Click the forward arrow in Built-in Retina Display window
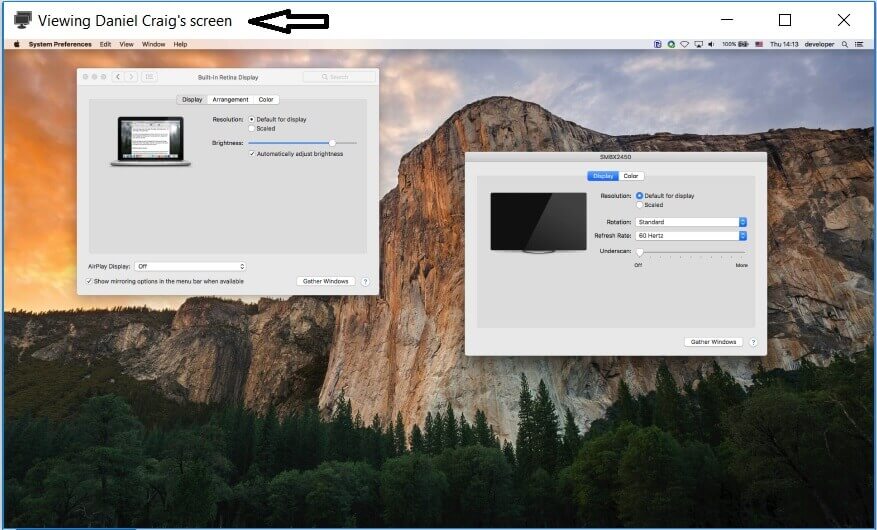The image size is (877, 530). pos(131,77)
